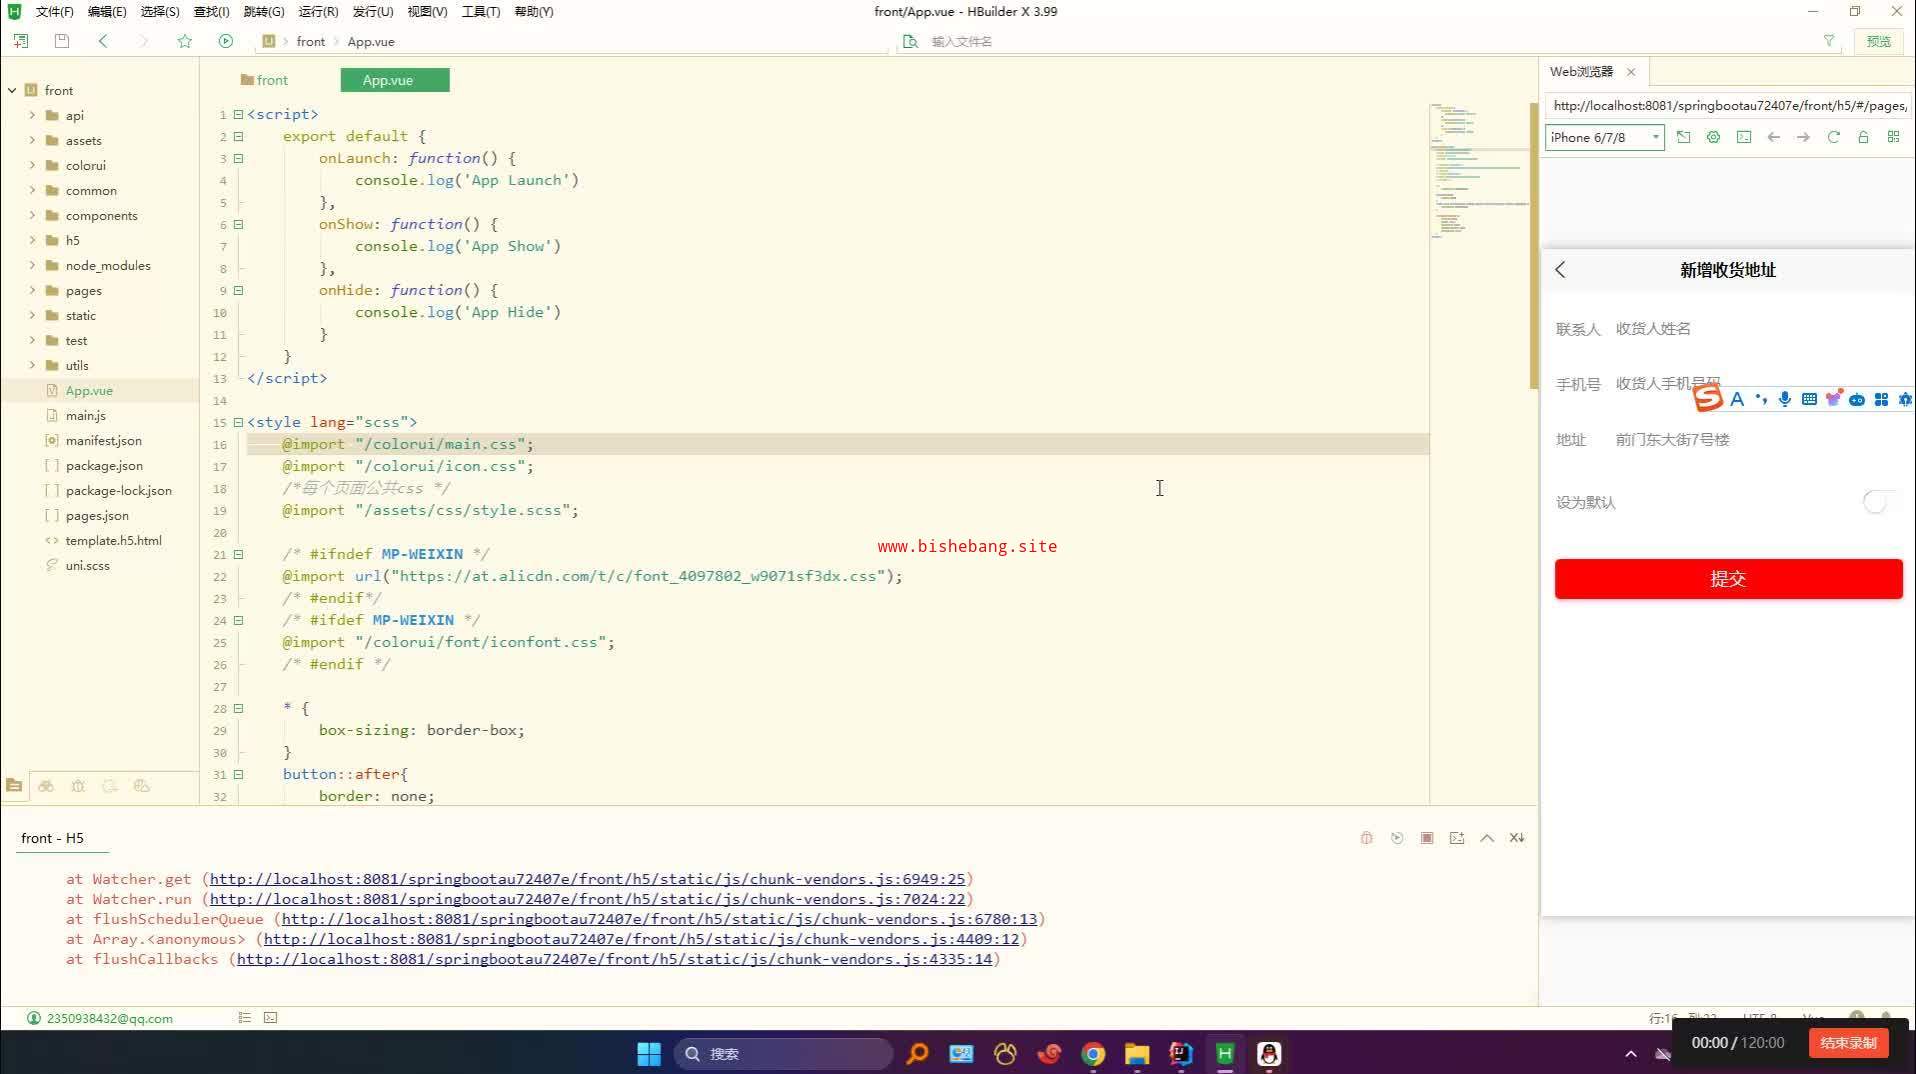Click the bookmark star icon
Screen dimensions: 1916x1074
click(184, 41)
